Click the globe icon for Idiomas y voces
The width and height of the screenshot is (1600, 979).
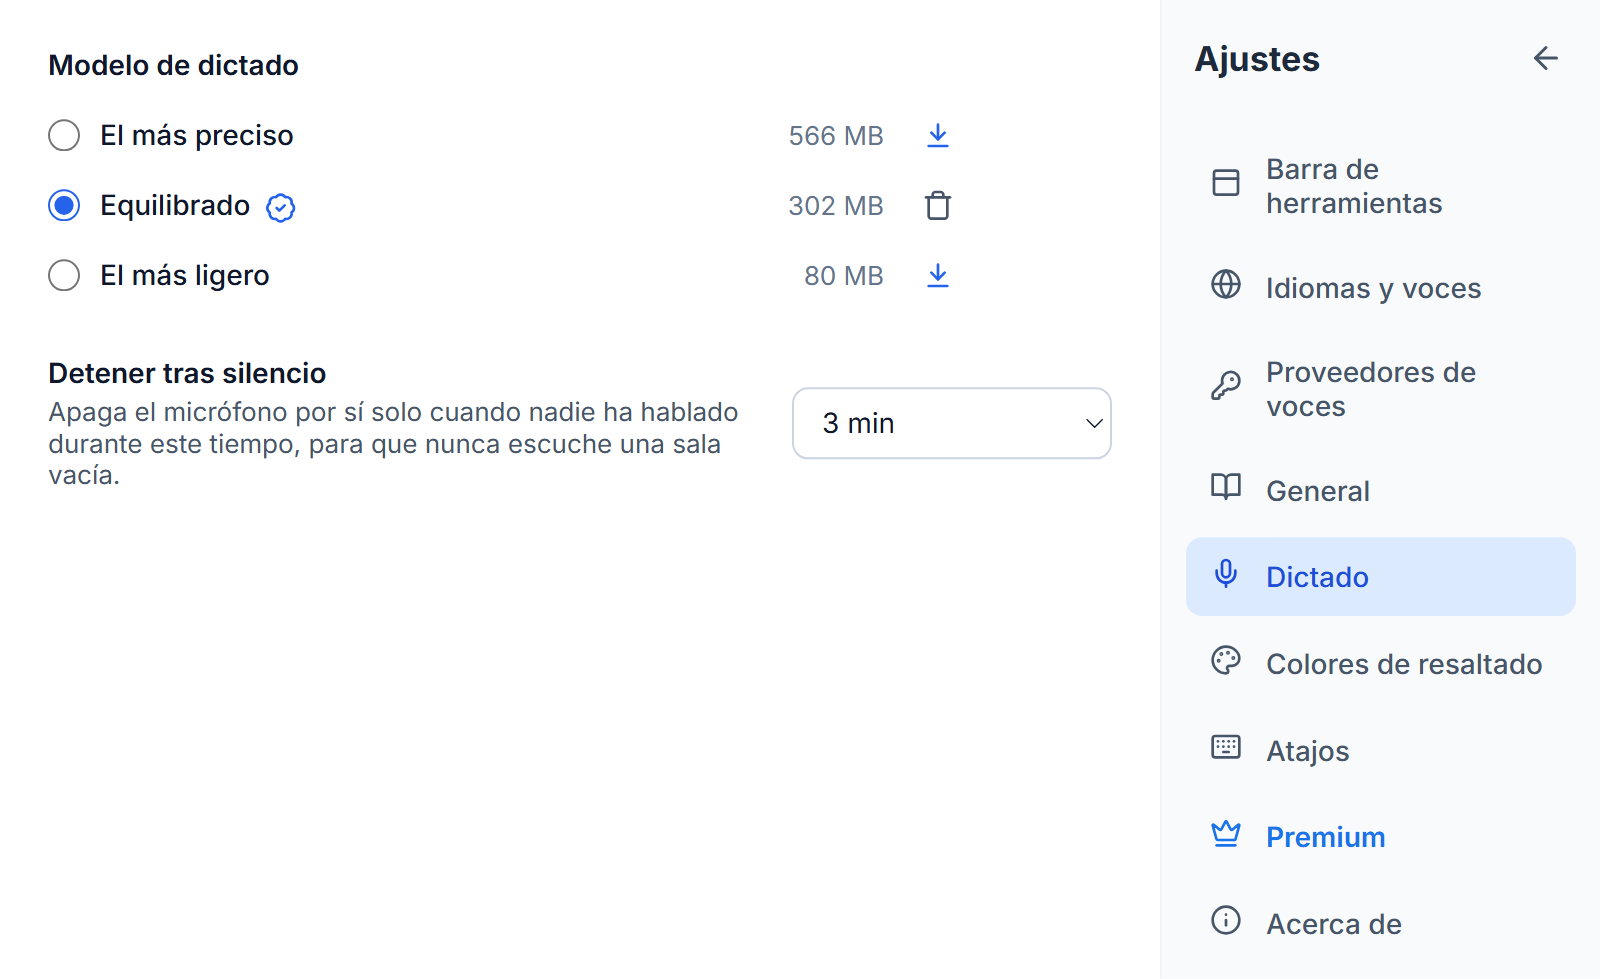click(1226, 285)
